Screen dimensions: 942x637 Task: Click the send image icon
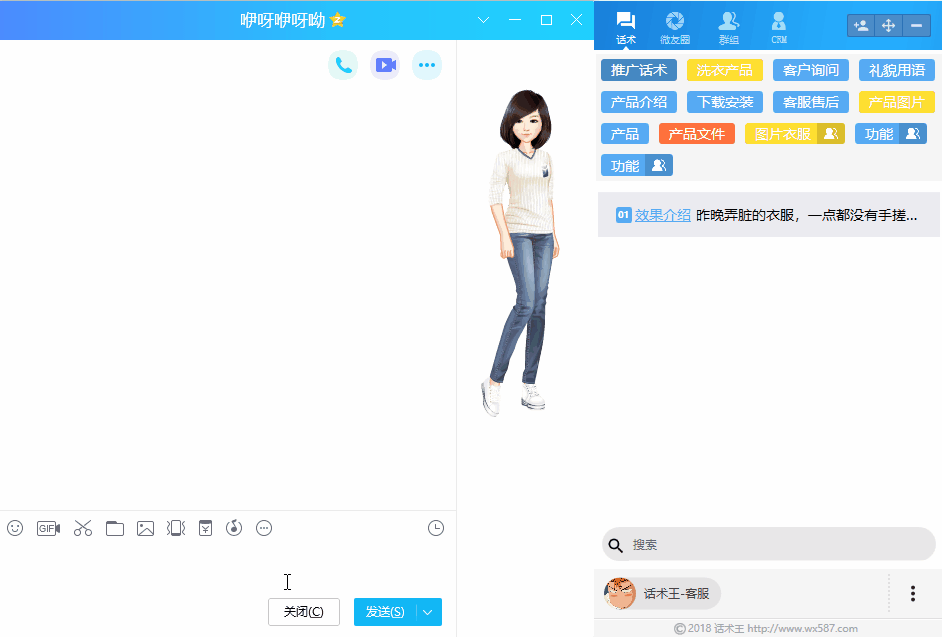(145, 528)
